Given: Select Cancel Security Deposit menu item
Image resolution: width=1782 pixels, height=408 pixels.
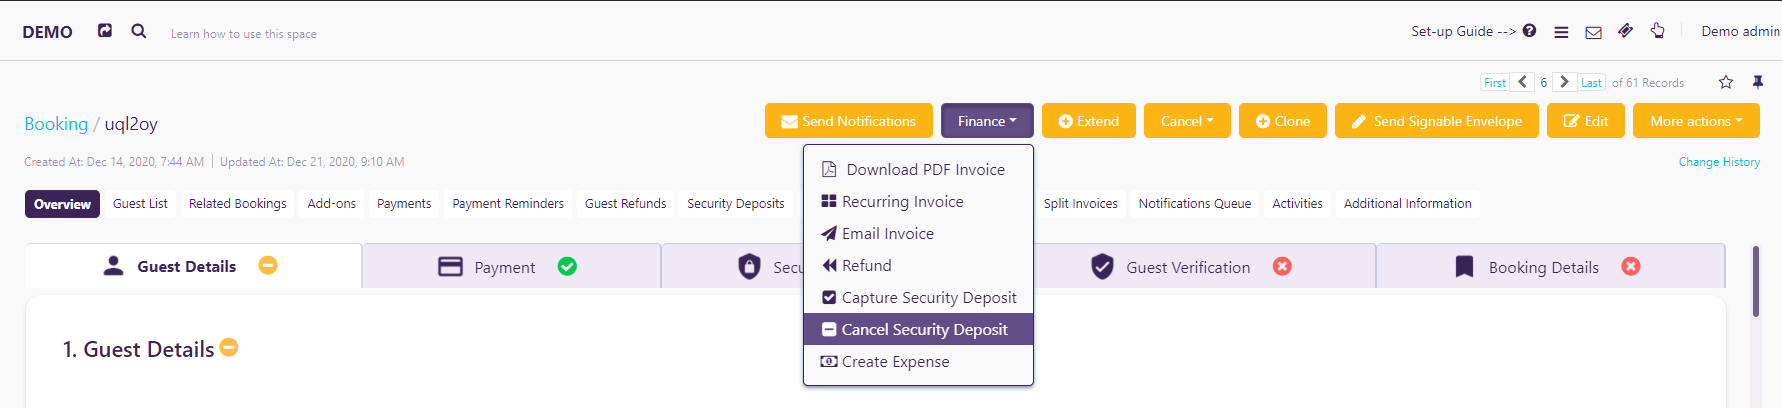Looking at the screenshot, I should (918, 329).
